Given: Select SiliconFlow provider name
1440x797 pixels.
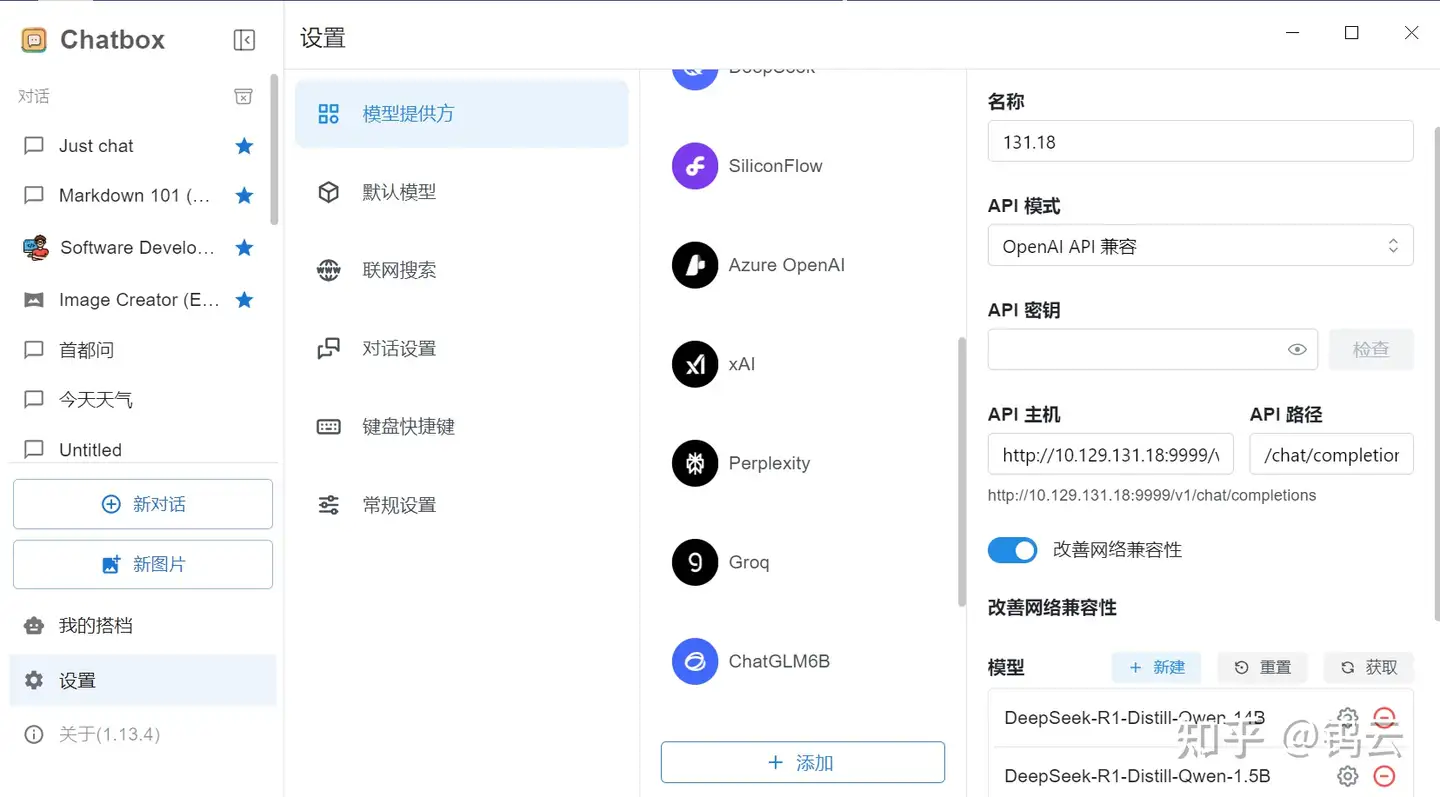Looking at the screenshot, I should click(775, 166).
